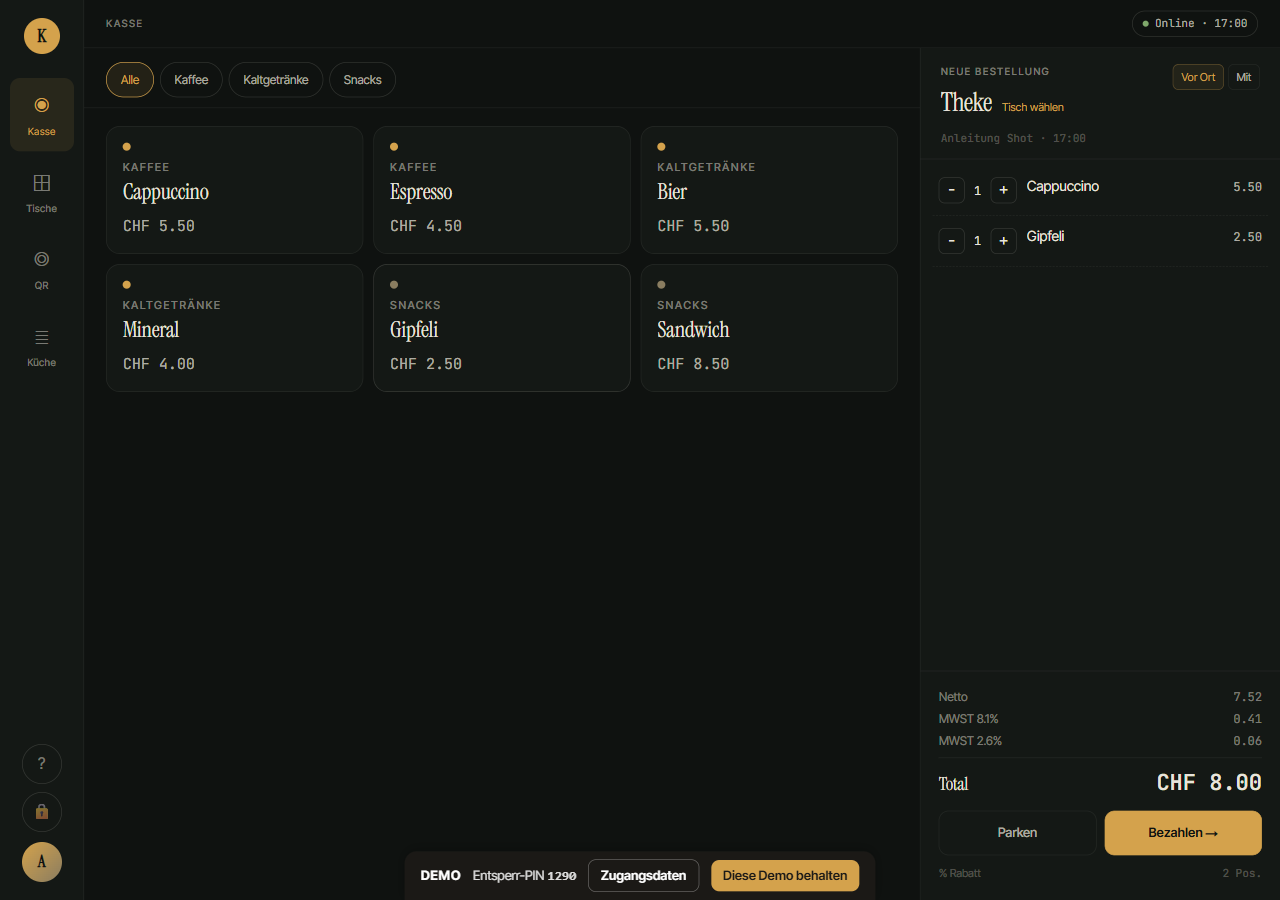
Task: Go to Tische table layout
Action: click(42, 192)
